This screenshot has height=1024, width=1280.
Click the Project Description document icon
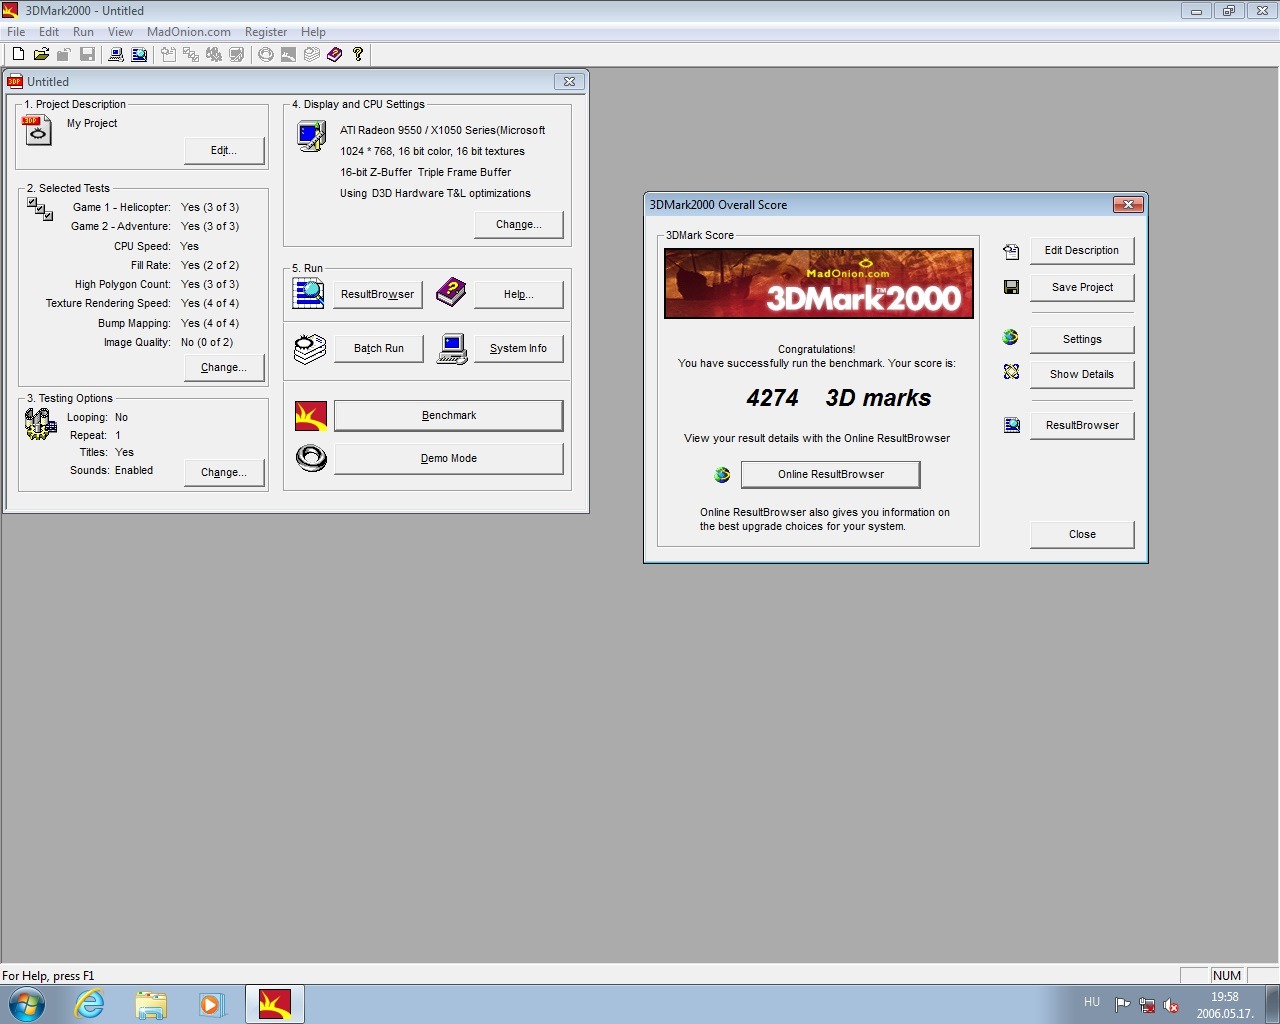(x=37, y=130)
